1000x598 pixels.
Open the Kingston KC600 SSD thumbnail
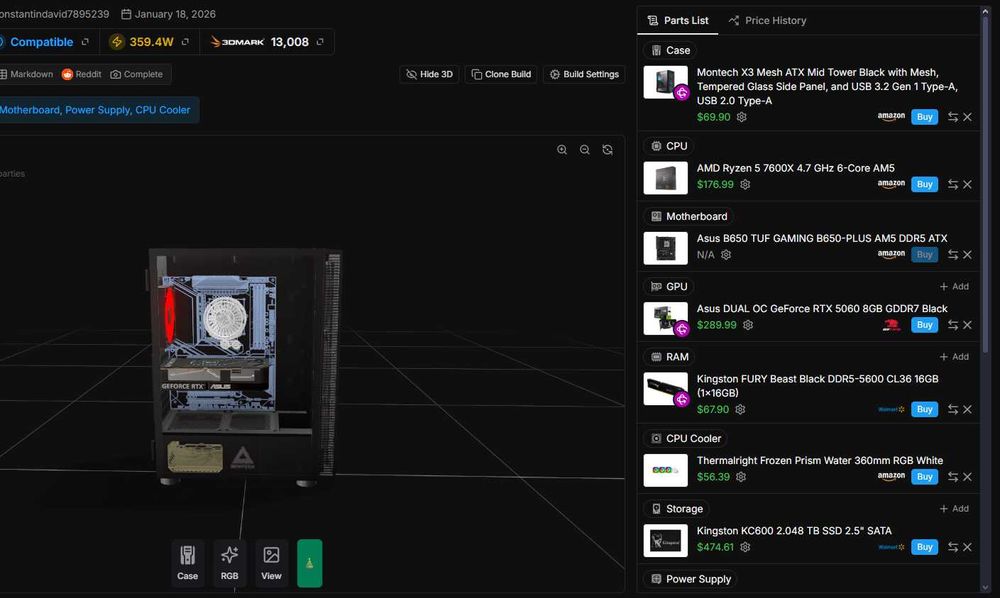(x=665, y=541)
